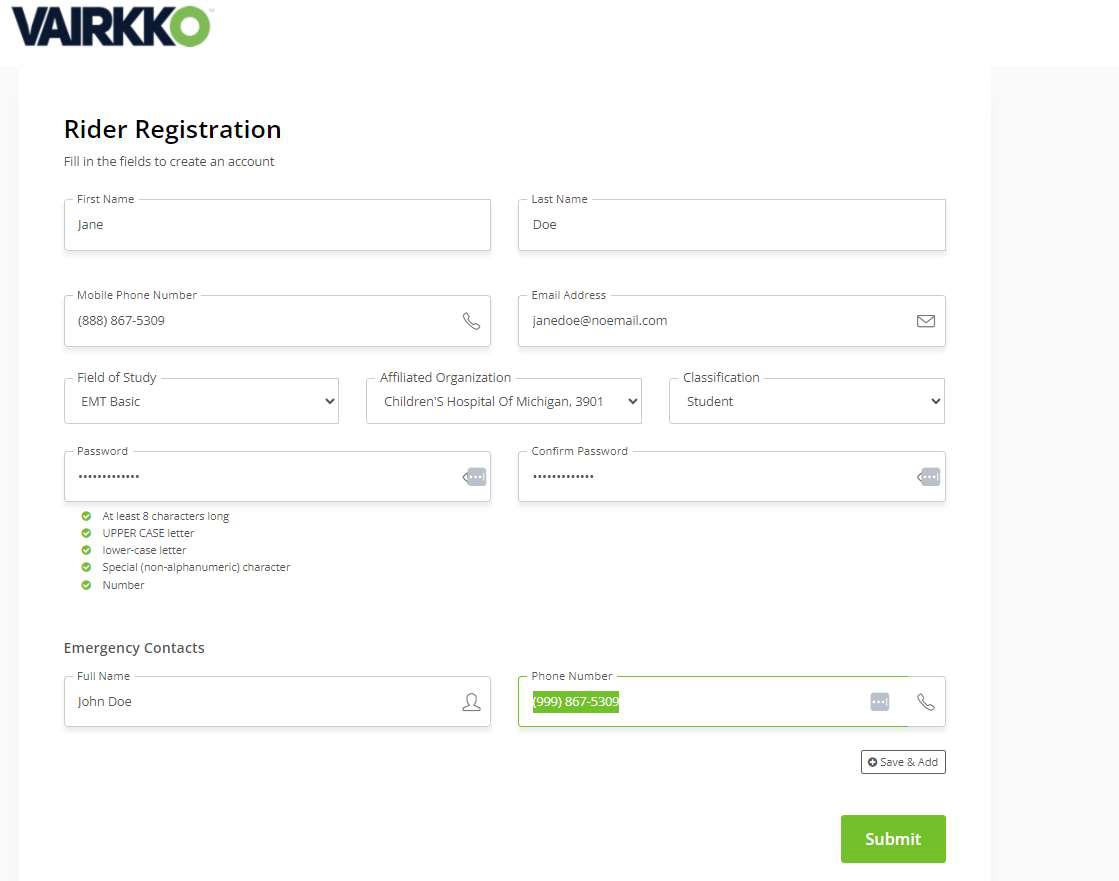Click green check beside 'UPPER CASE letter'

86,533
